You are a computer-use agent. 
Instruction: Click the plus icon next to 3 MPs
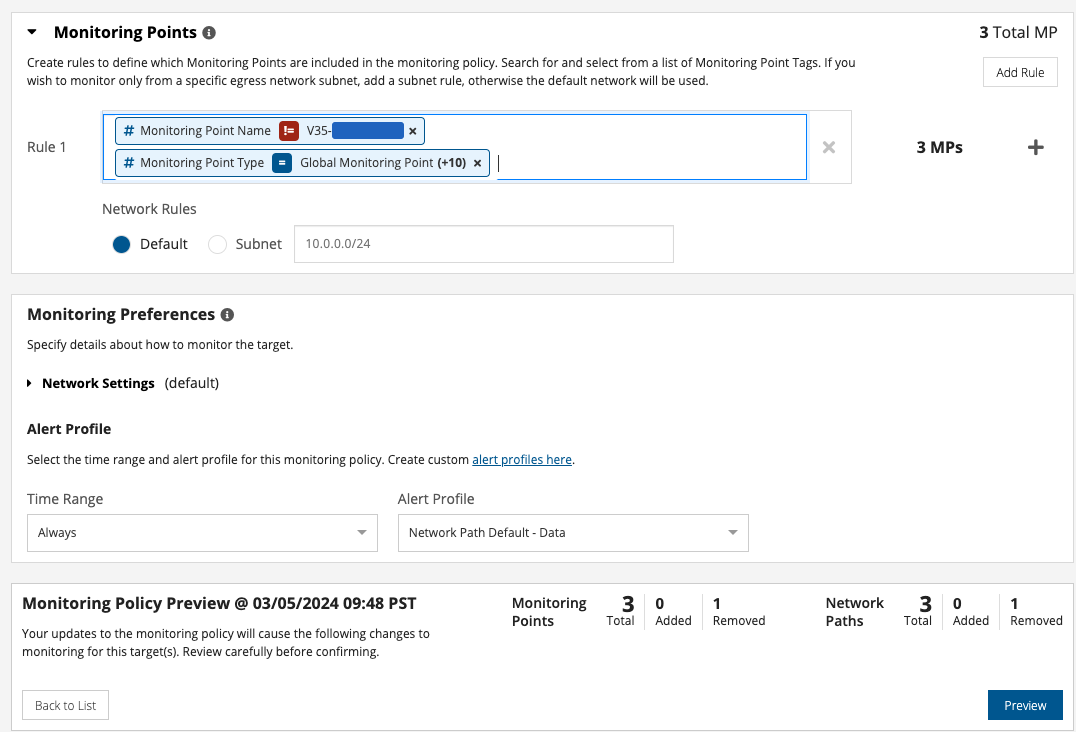coord(1036,148)
